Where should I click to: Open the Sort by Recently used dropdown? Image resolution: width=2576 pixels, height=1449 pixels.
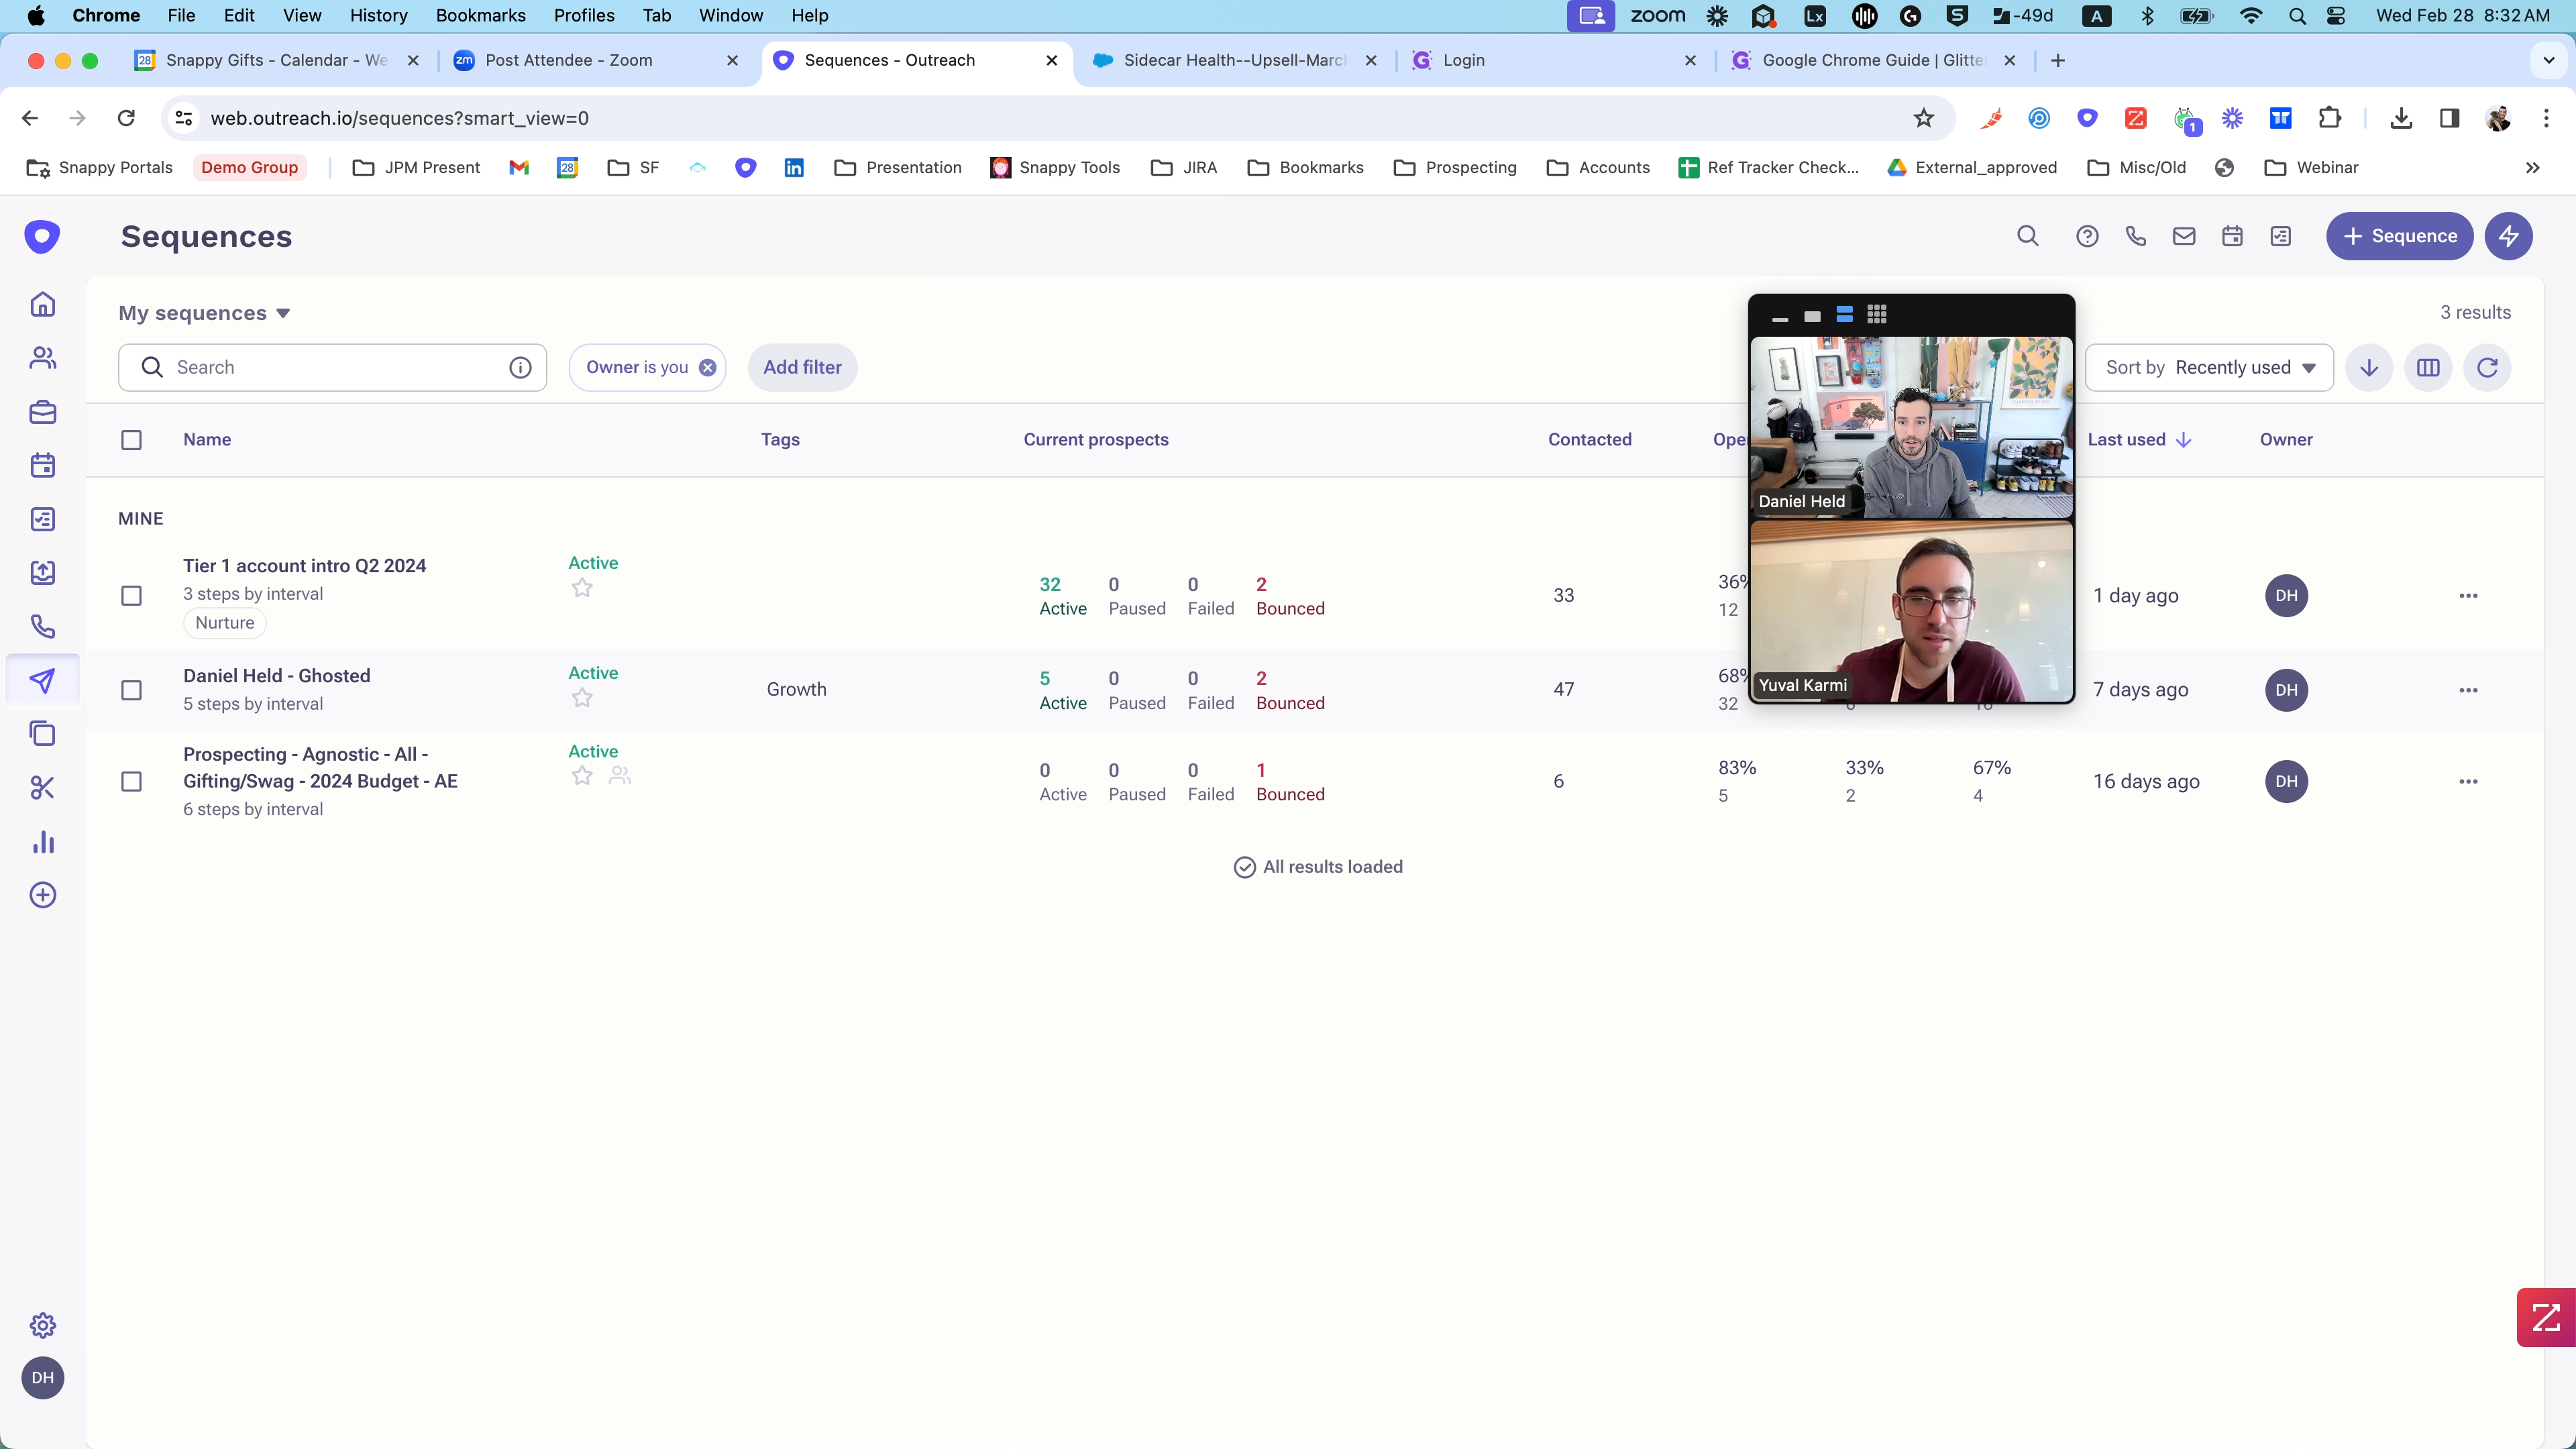(2209, 367)
